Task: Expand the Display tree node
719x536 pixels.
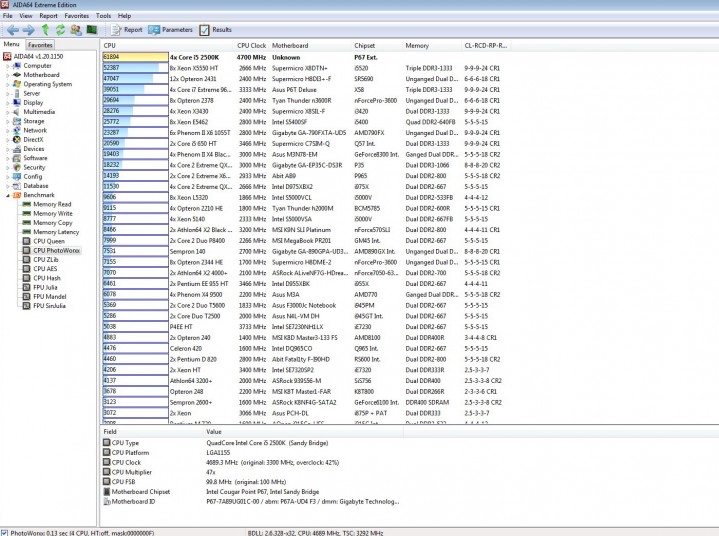Action: tap(7, 103)
